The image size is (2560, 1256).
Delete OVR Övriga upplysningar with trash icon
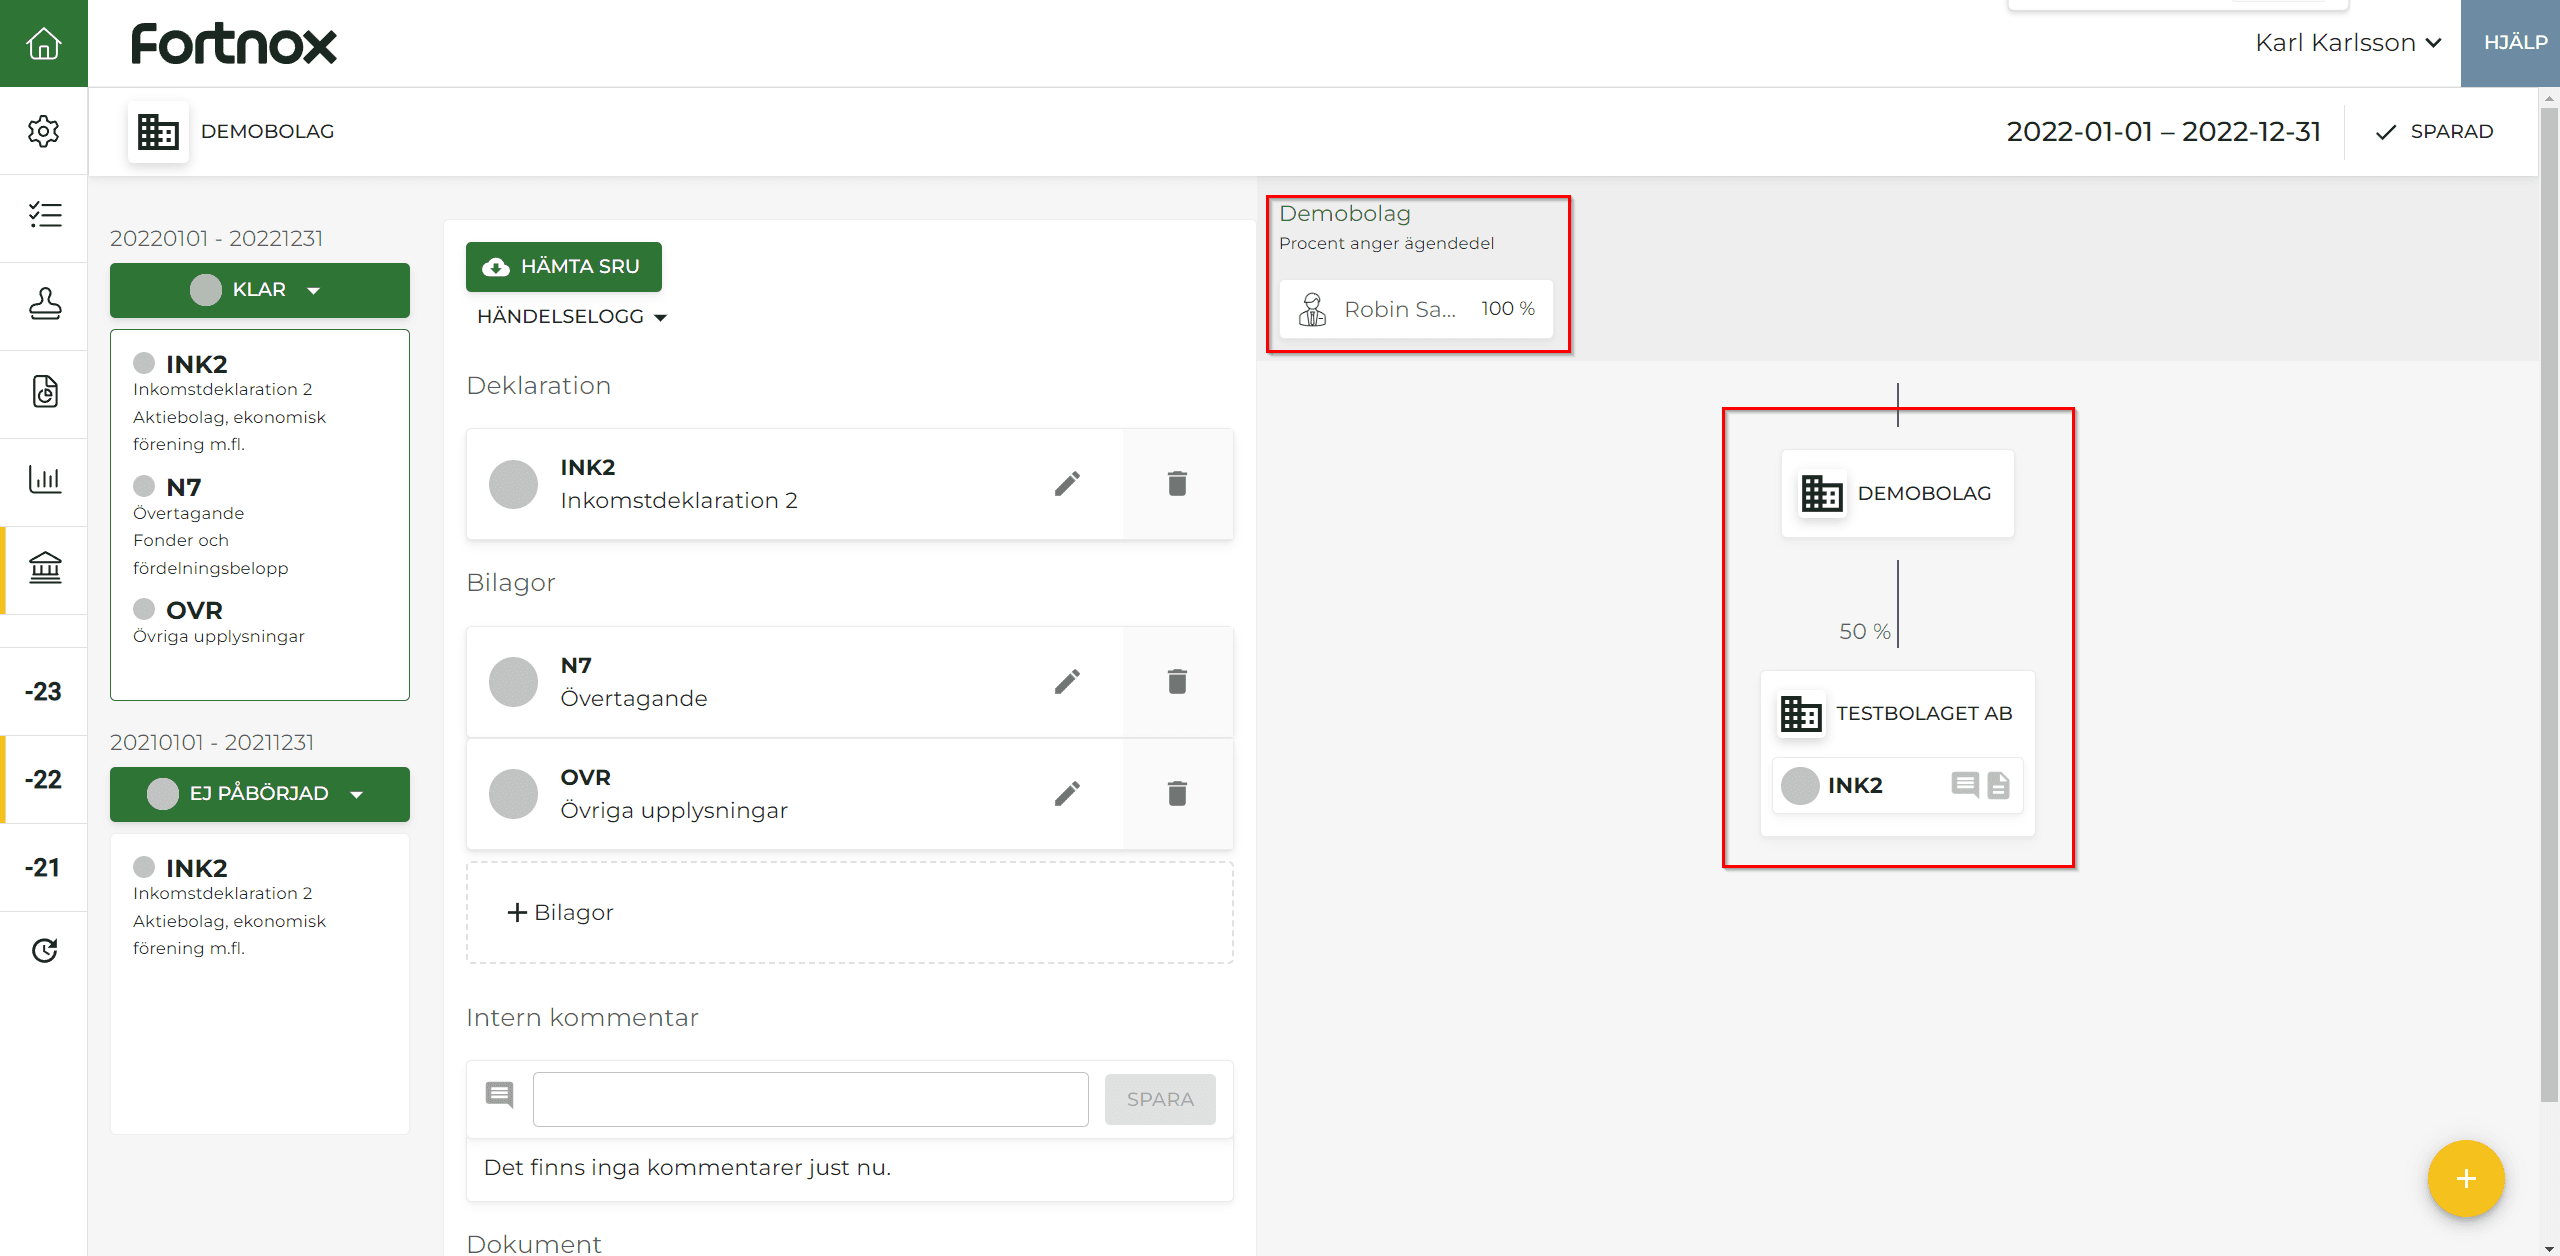click(x=1177, y=794)
